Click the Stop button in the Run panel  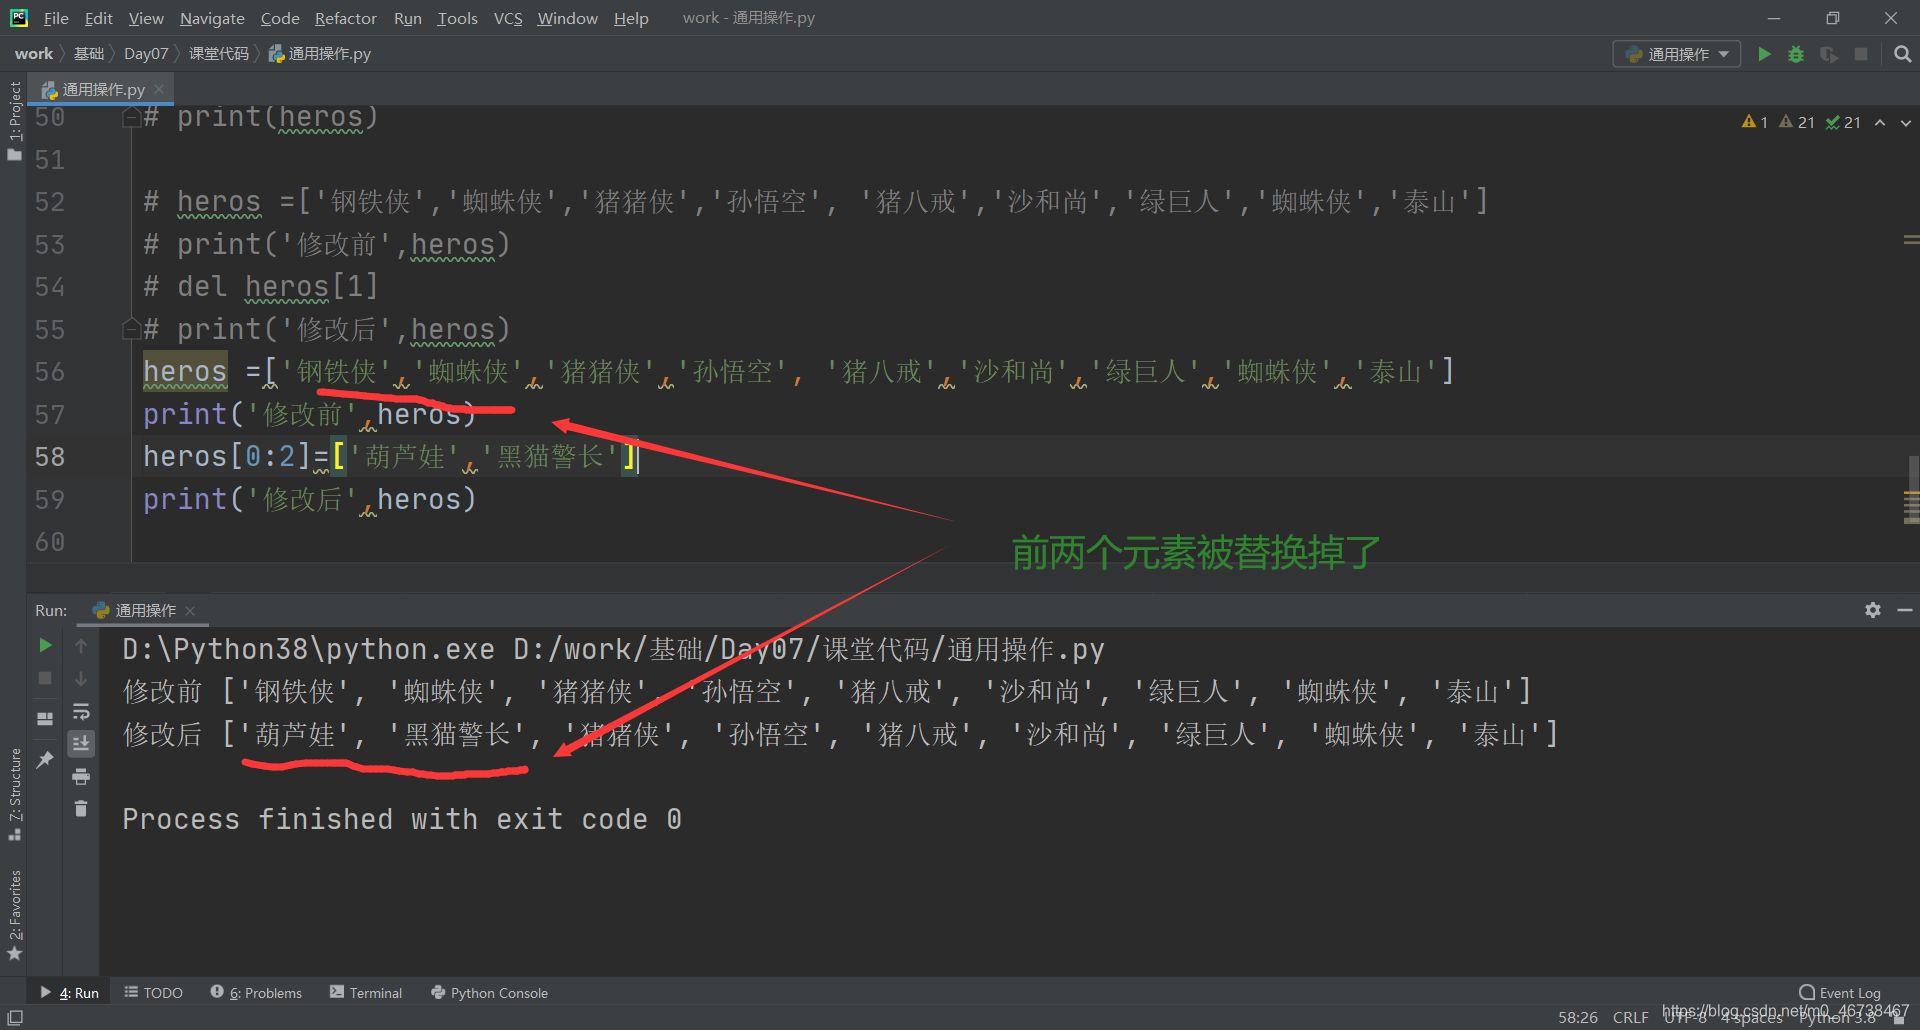click(x=45, y=678)
